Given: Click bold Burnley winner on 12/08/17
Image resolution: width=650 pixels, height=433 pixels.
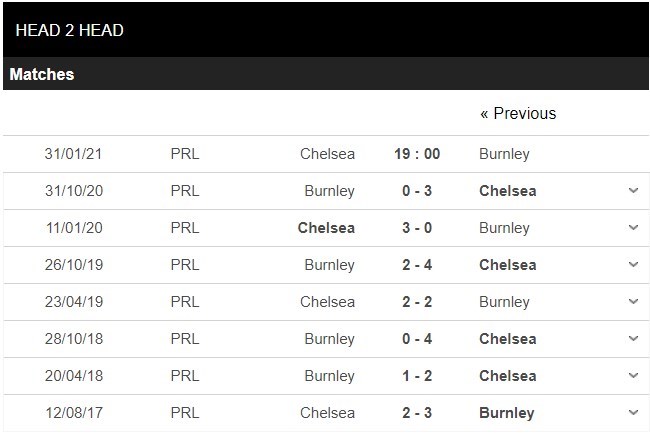Looking at the screenshot, I should tap(507, 412).
